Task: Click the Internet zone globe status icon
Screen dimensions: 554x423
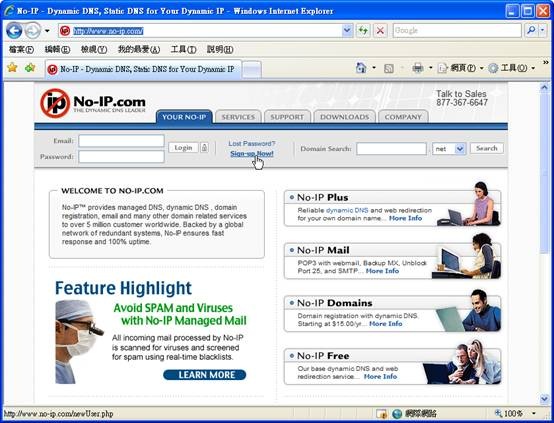Action: [397, 413]
